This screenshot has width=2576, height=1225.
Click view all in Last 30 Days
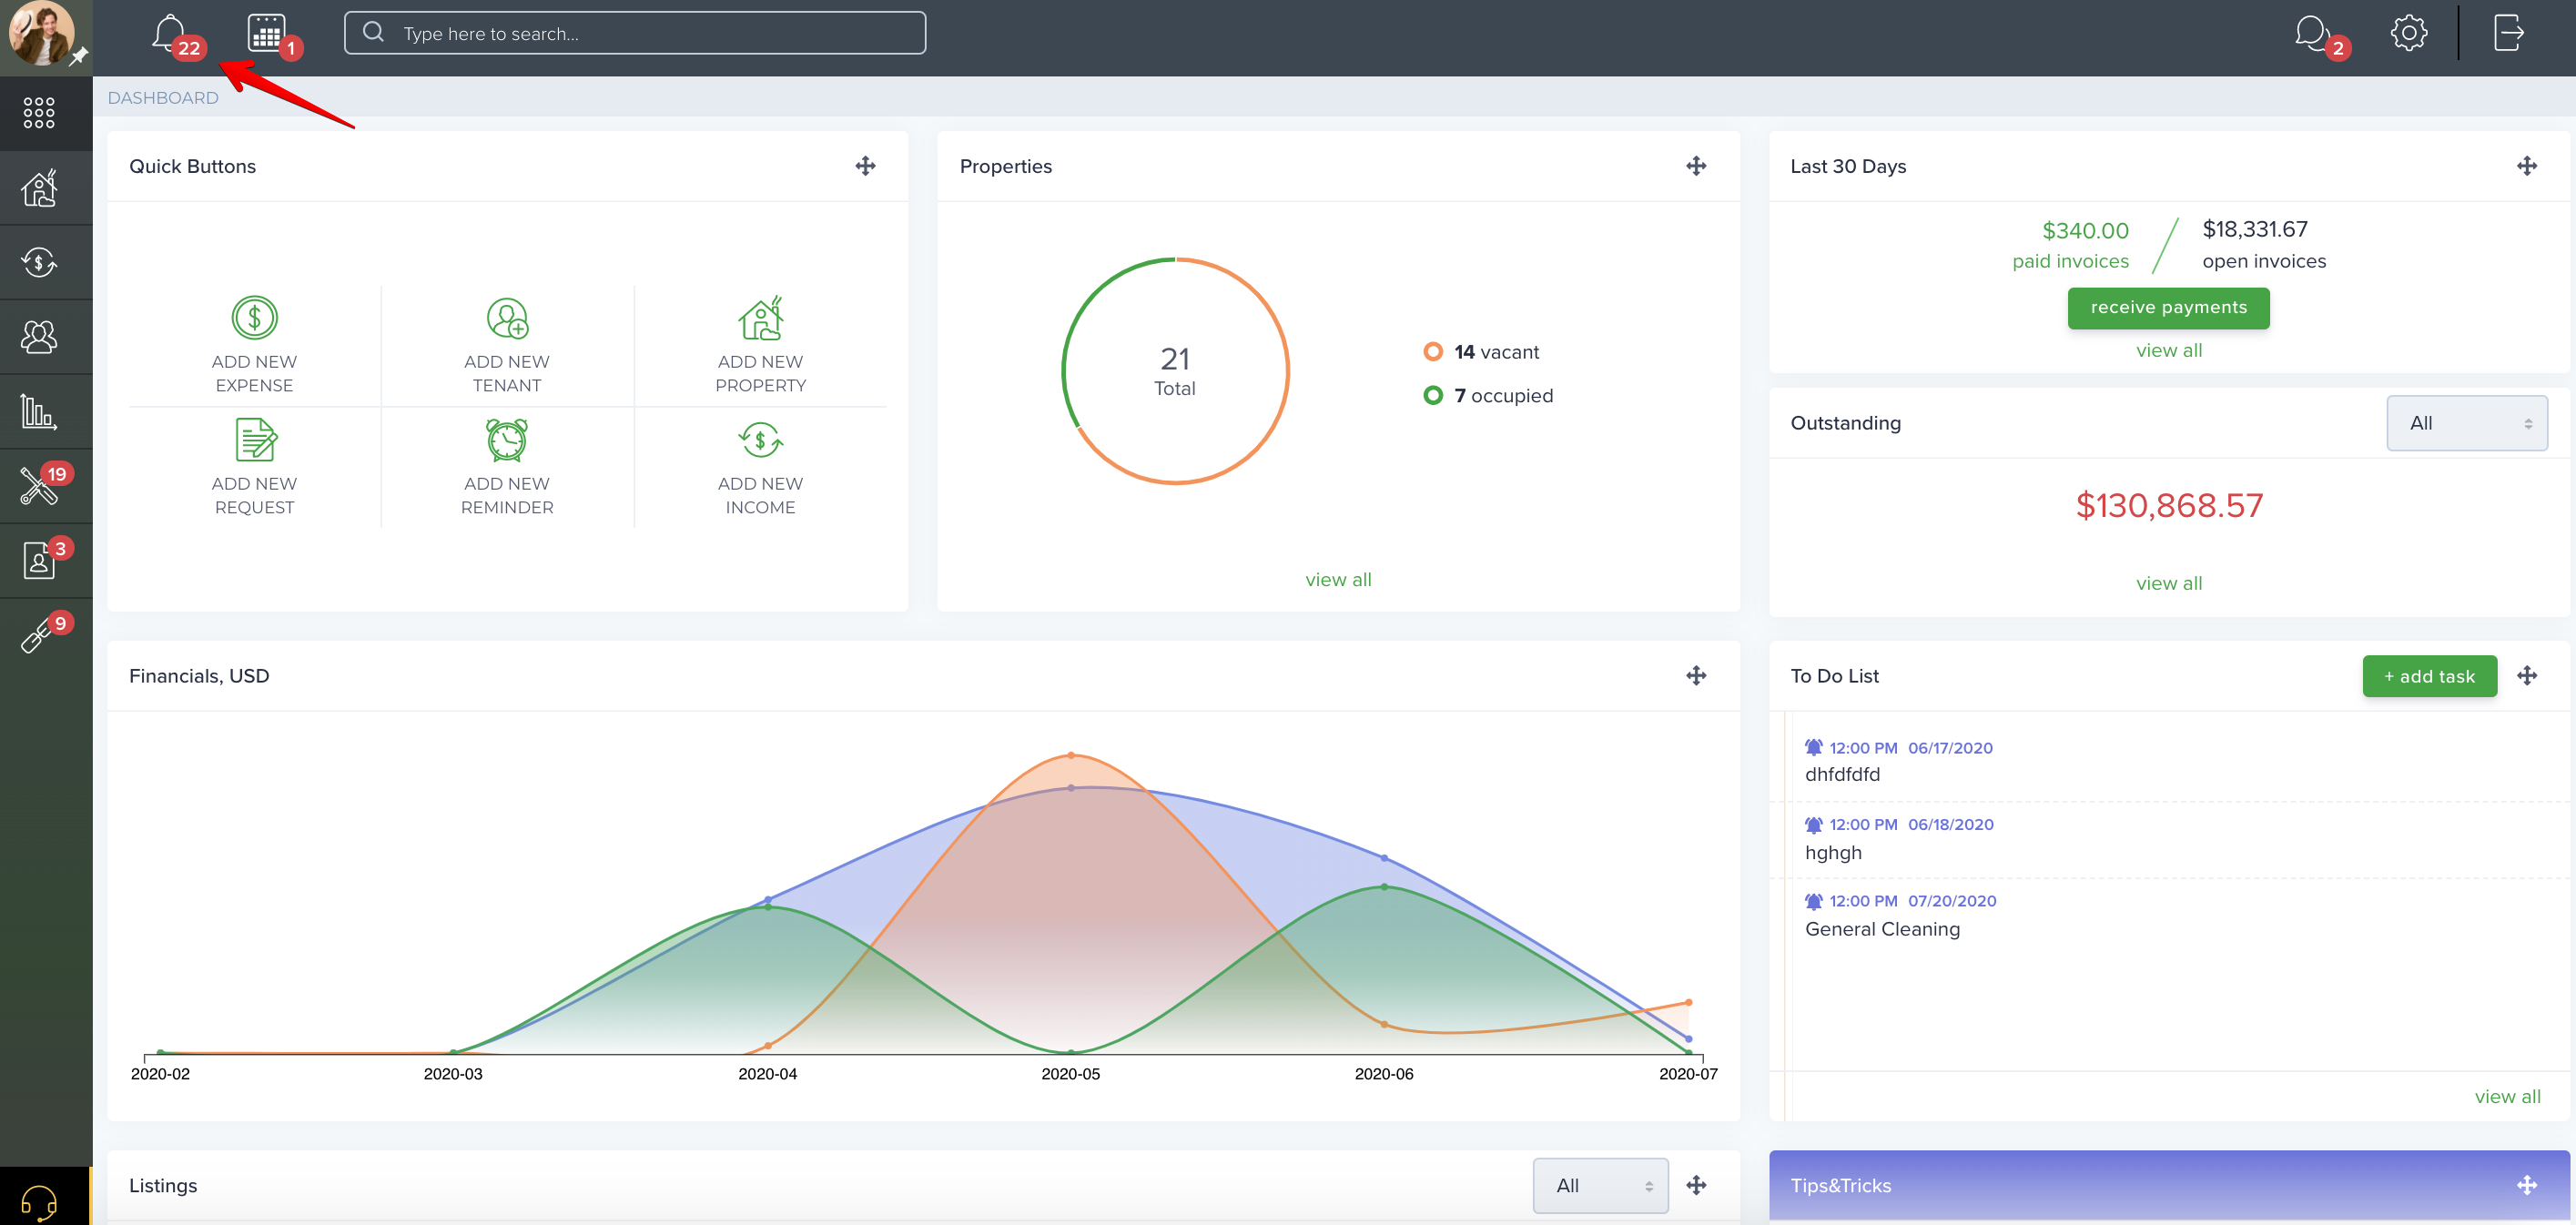point(2168,350)
